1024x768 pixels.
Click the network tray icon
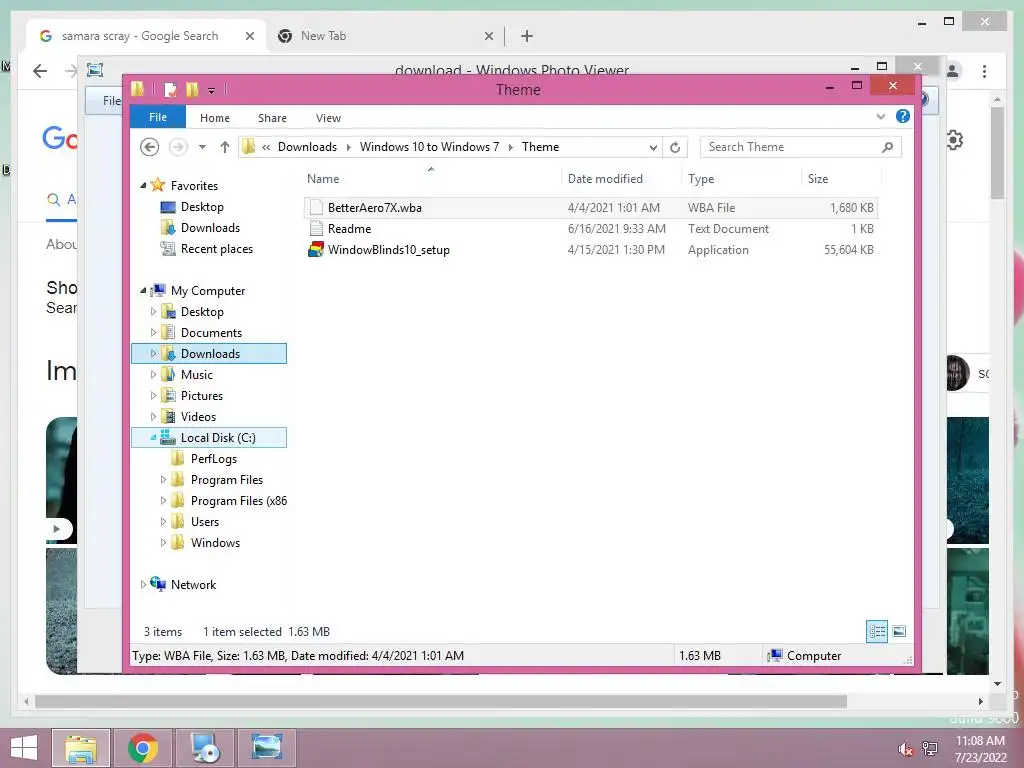pos(930,748)
